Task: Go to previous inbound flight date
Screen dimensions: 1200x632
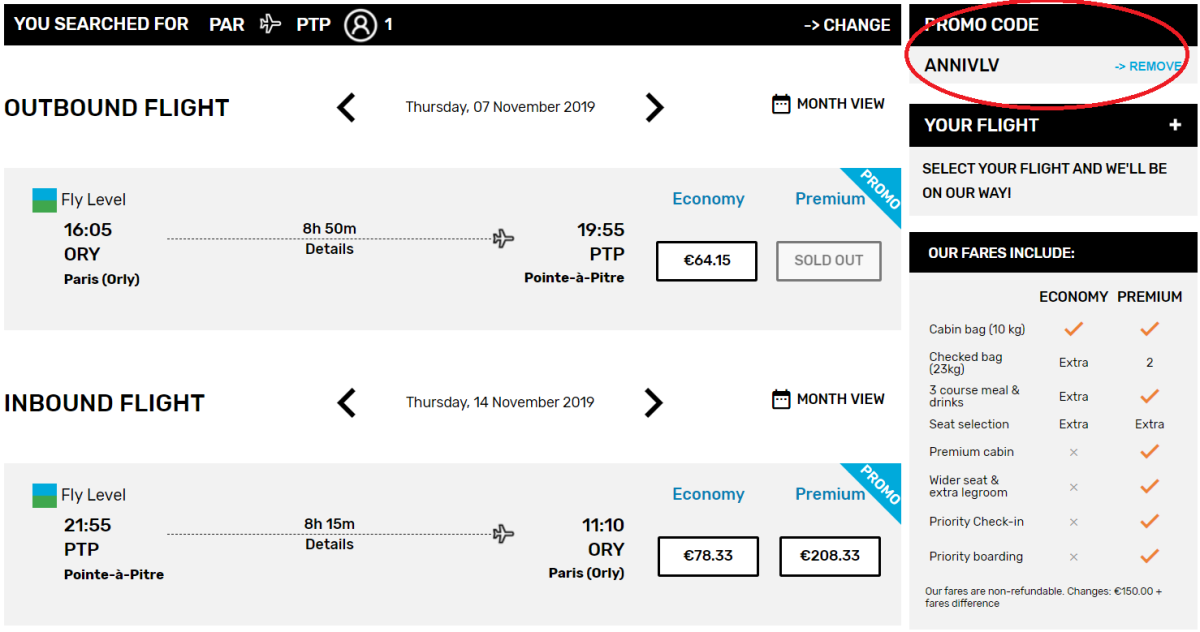Action: (346, 403)
